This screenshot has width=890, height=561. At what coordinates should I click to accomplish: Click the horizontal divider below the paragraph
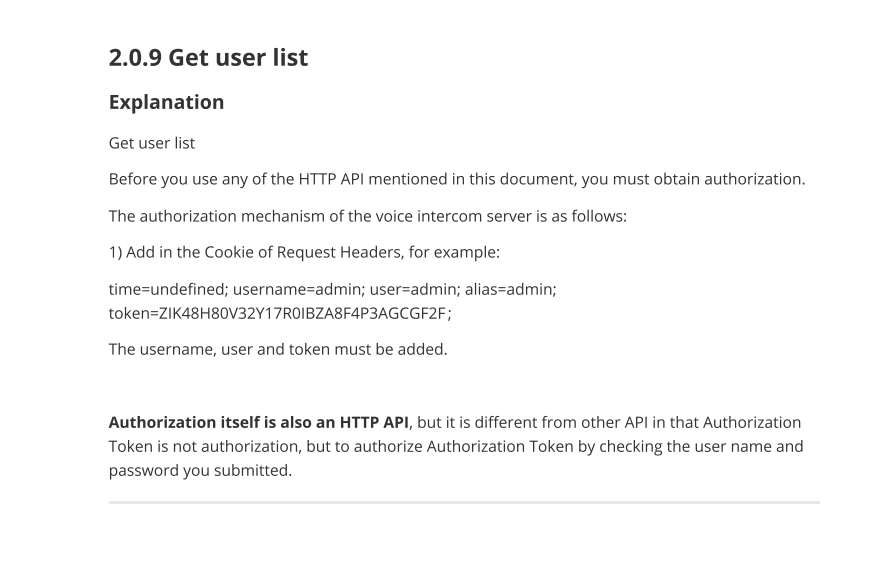pyautogui.click(x=464, y=502)
